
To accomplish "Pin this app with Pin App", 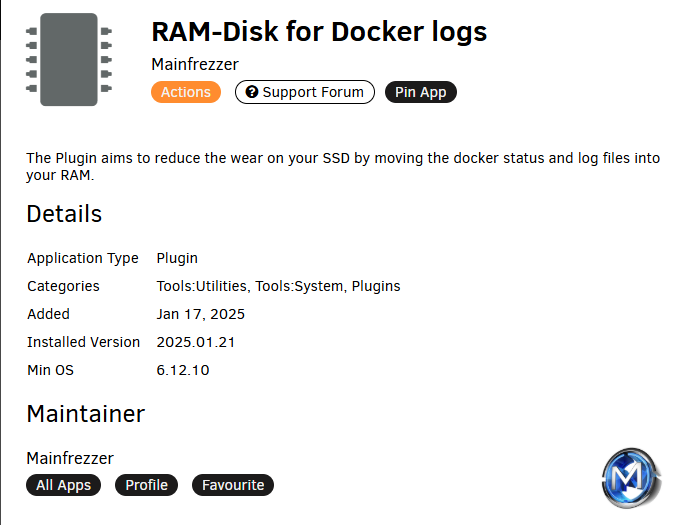I will click(421, 92).
